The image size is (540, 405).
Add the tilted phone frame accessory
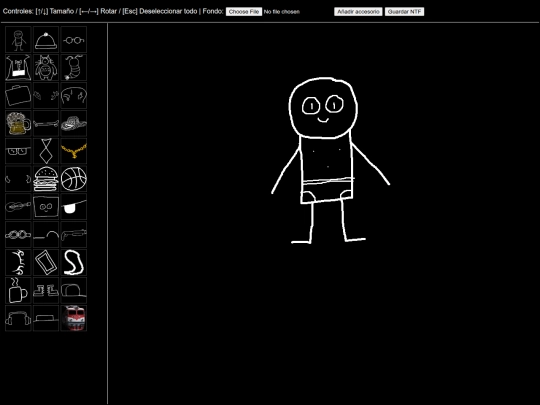[46, 262]
